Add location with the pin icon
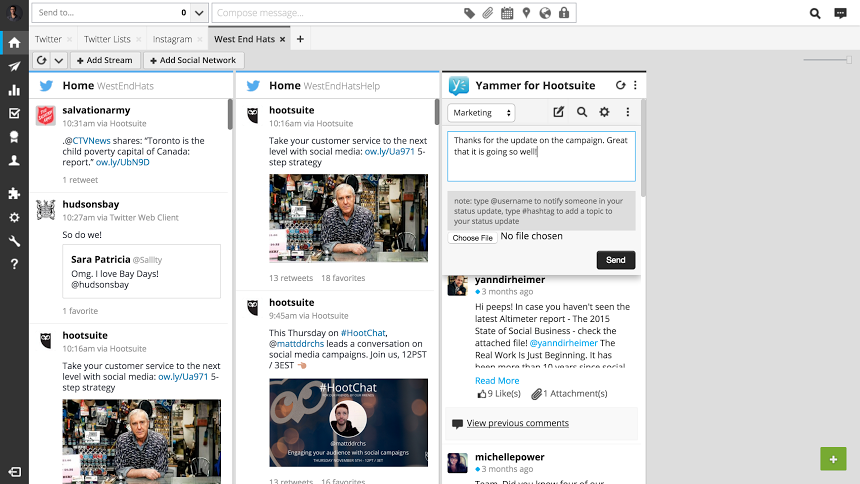 coord(527,13)
